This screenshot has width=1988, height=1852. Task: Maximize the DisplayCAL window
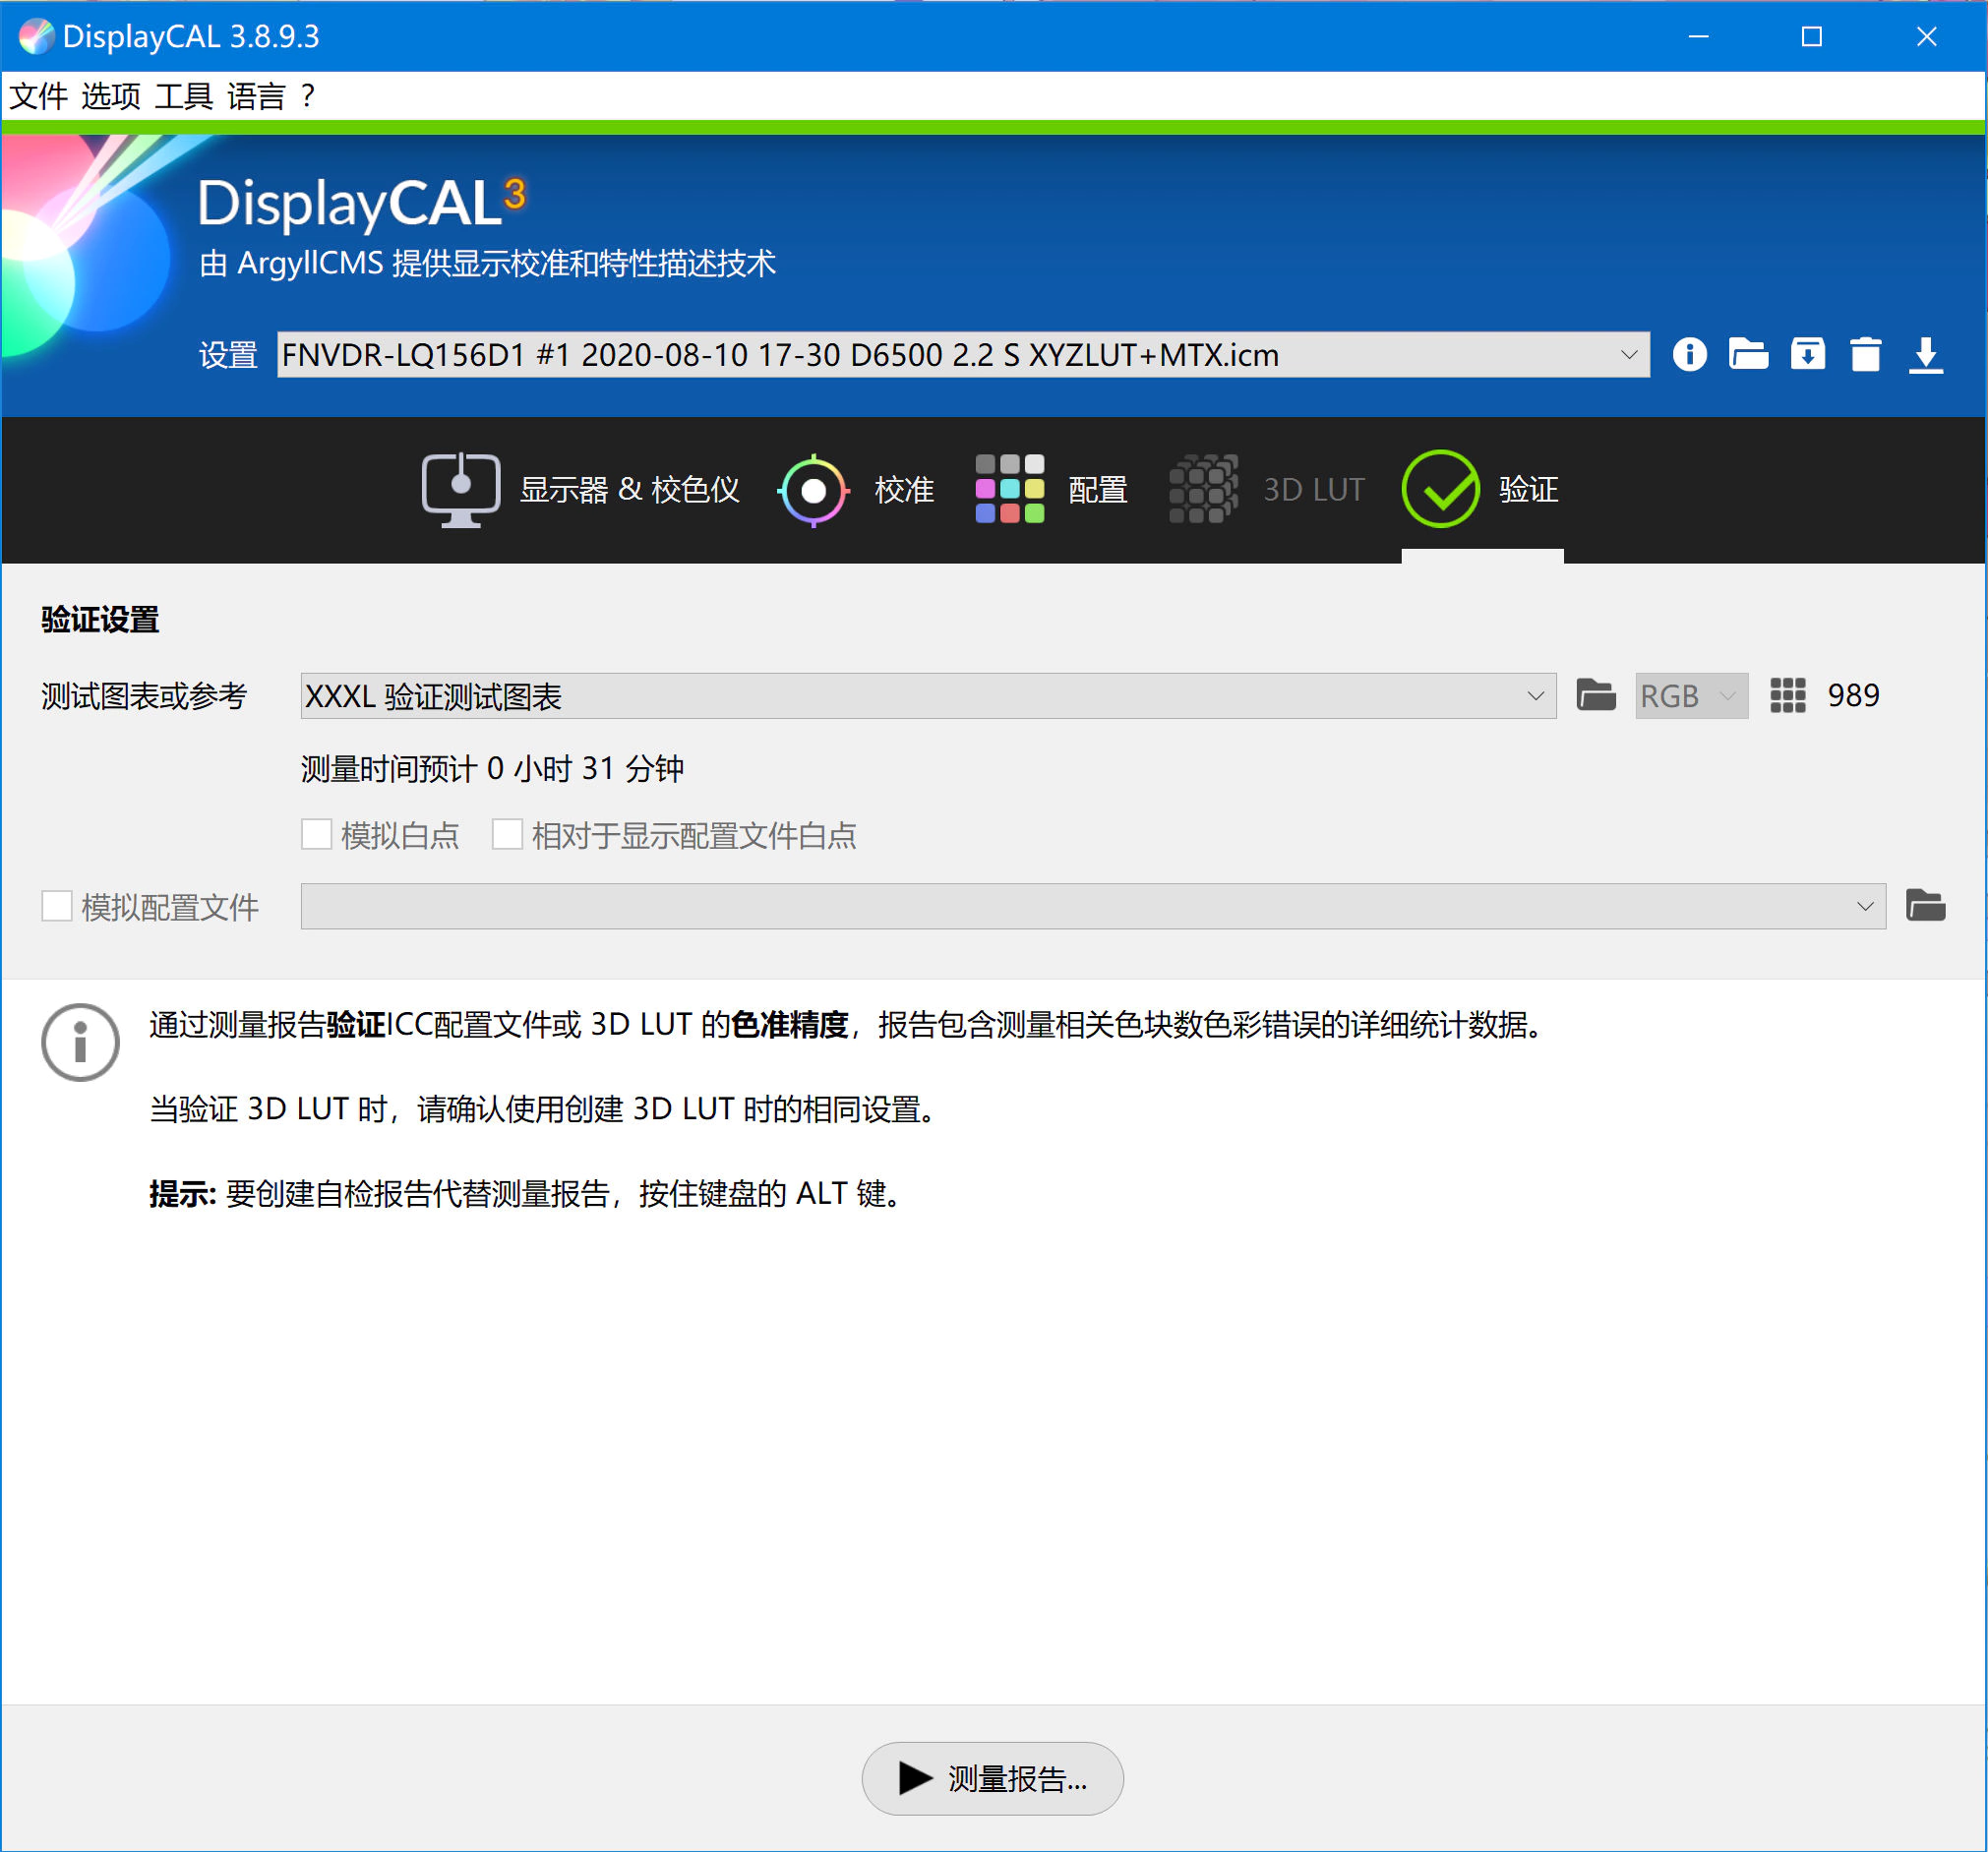[x=1811, y=36]
